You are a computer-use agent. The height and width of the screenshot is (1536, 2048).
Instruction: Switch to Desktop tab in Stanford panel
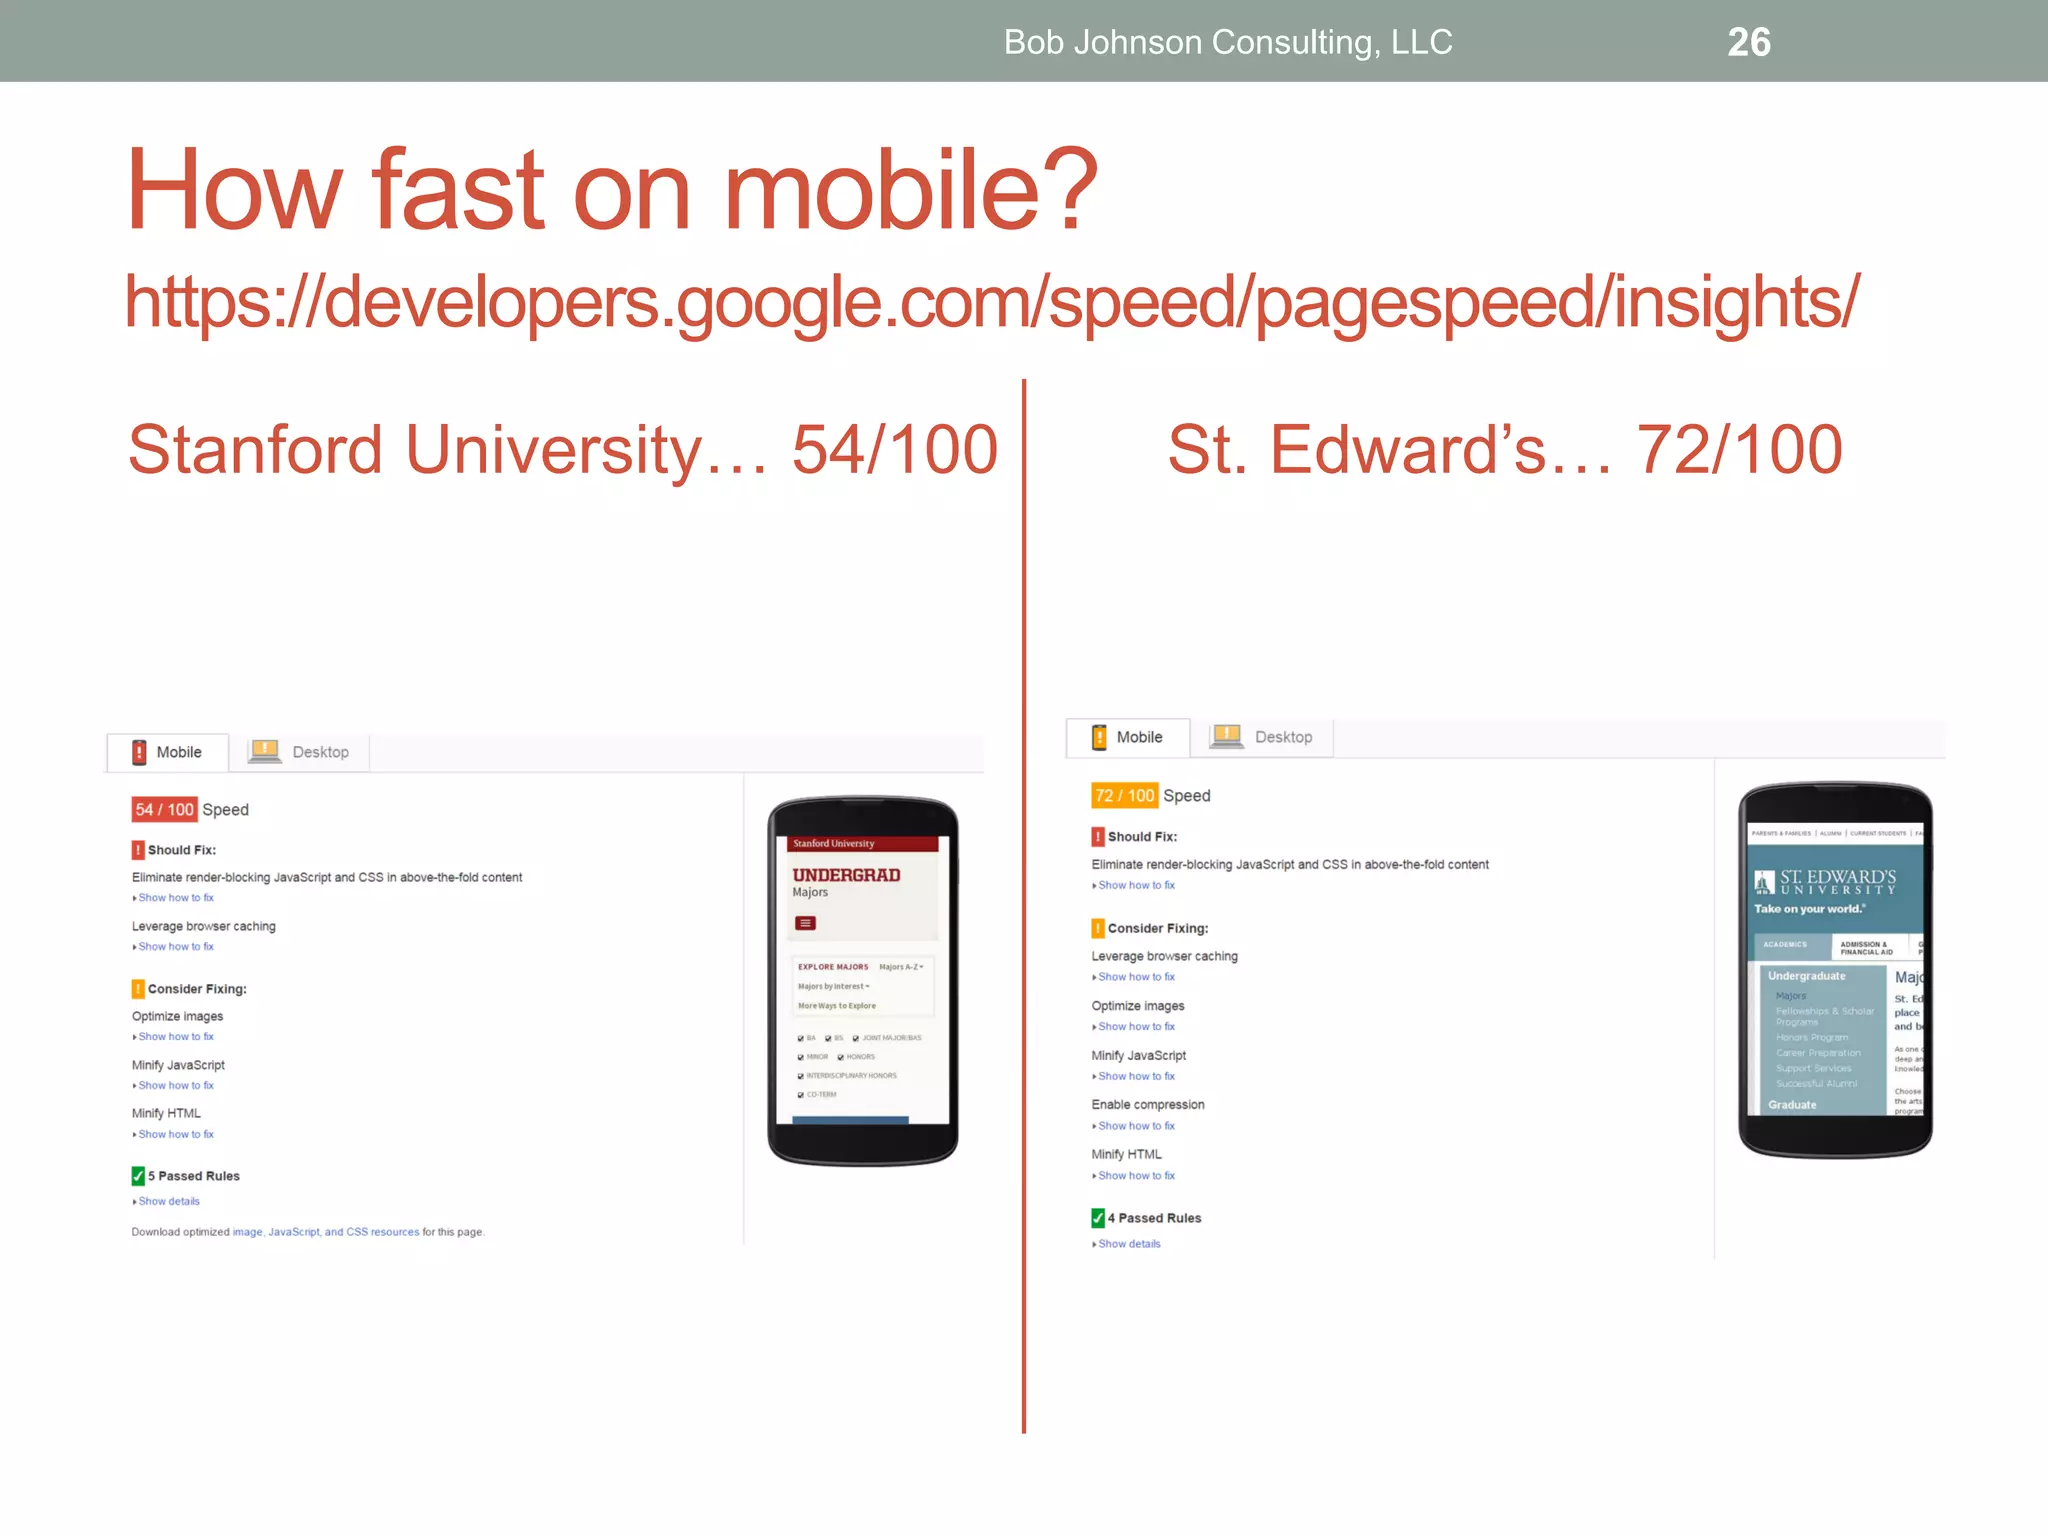[x=299, y=752]
